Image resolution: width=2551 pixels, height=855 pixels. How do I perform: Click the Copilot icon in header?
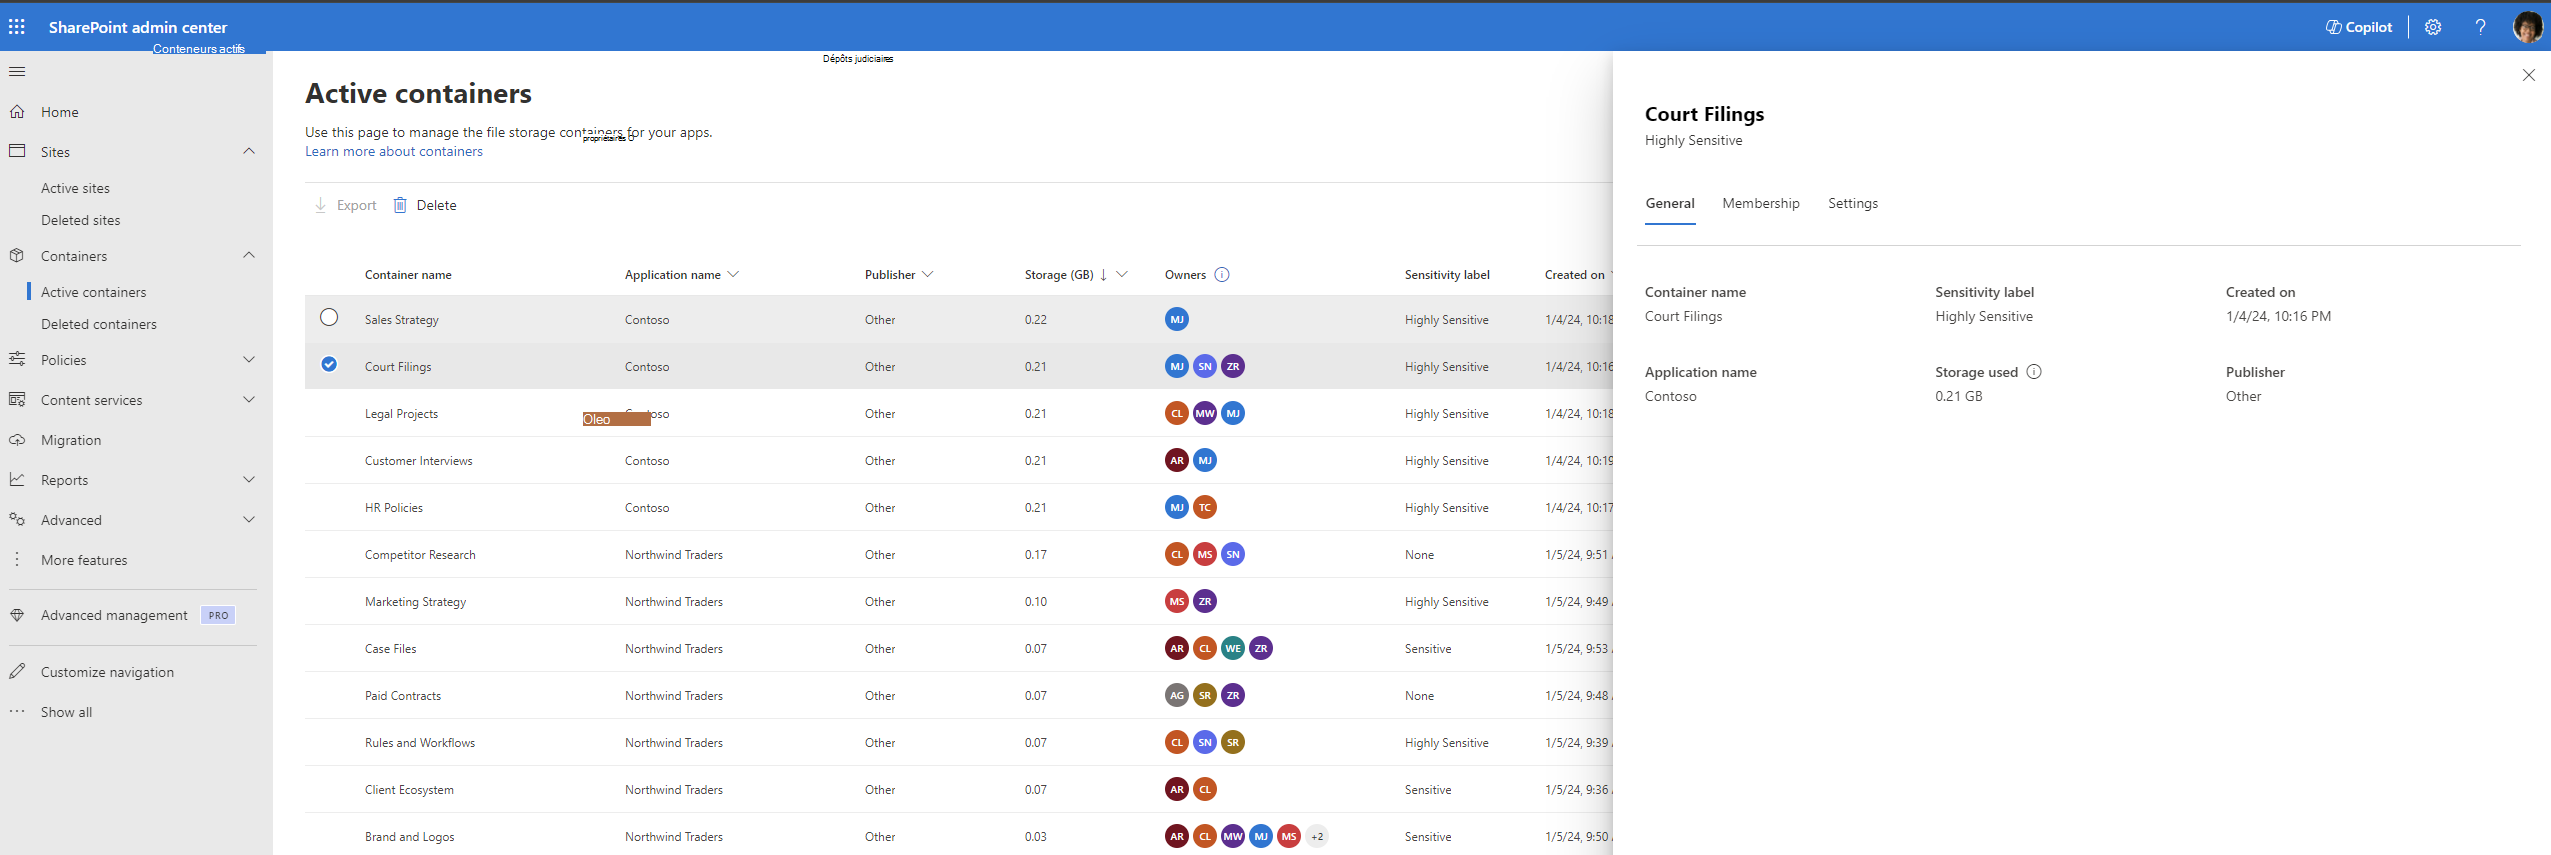tap(2333, 27)
